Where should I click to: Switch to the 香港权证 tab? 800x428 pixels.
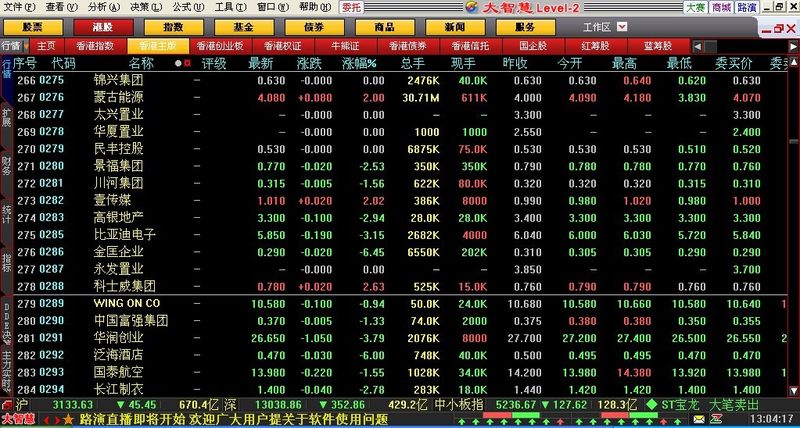click(x=283, y=46)
